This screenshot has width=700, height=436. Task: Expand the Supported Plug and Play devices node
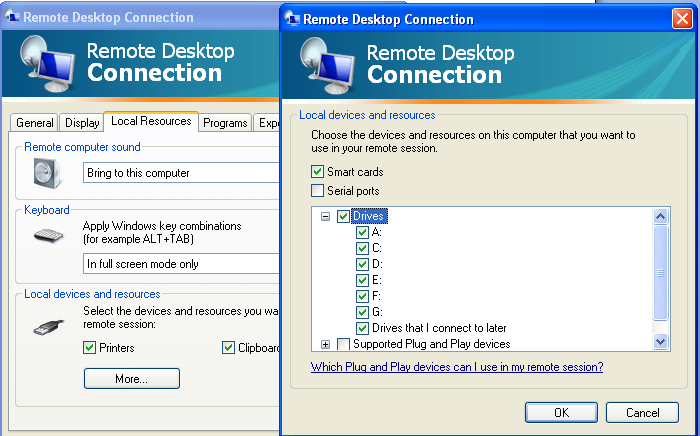(x=325, y=345)
